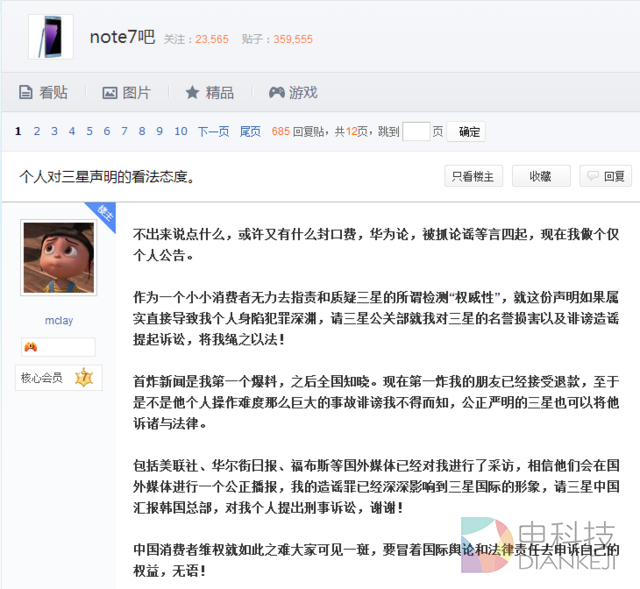The image size is (640, 589).
Task: Open the note7吧 forum title link
Action: (x=122, y=37)
